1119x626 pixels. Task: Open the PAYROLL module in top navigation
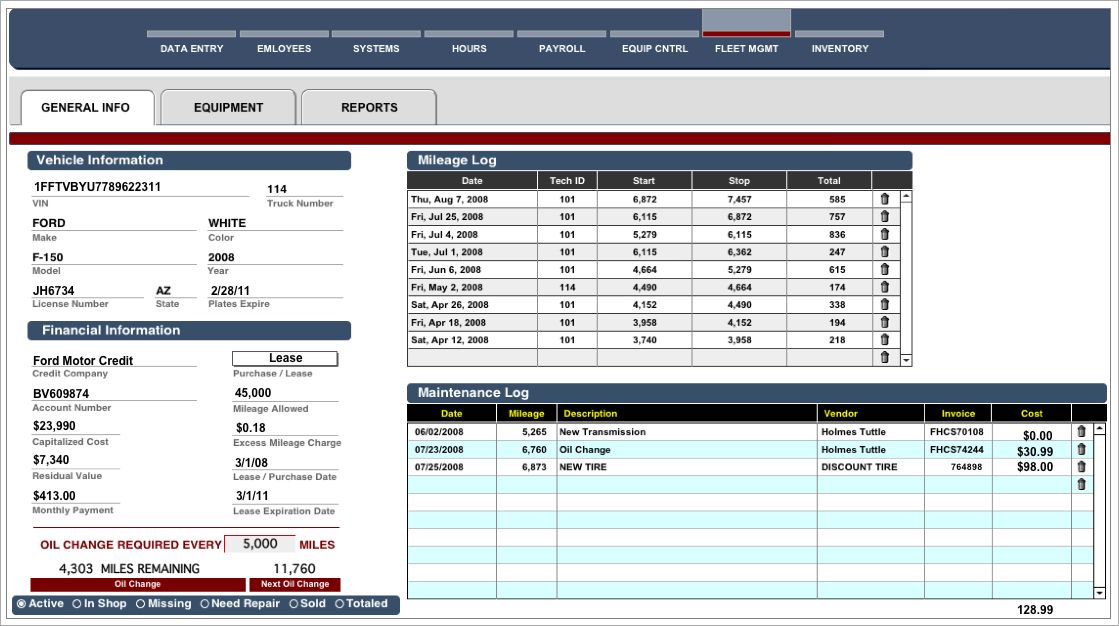click(x=562, y=48)
